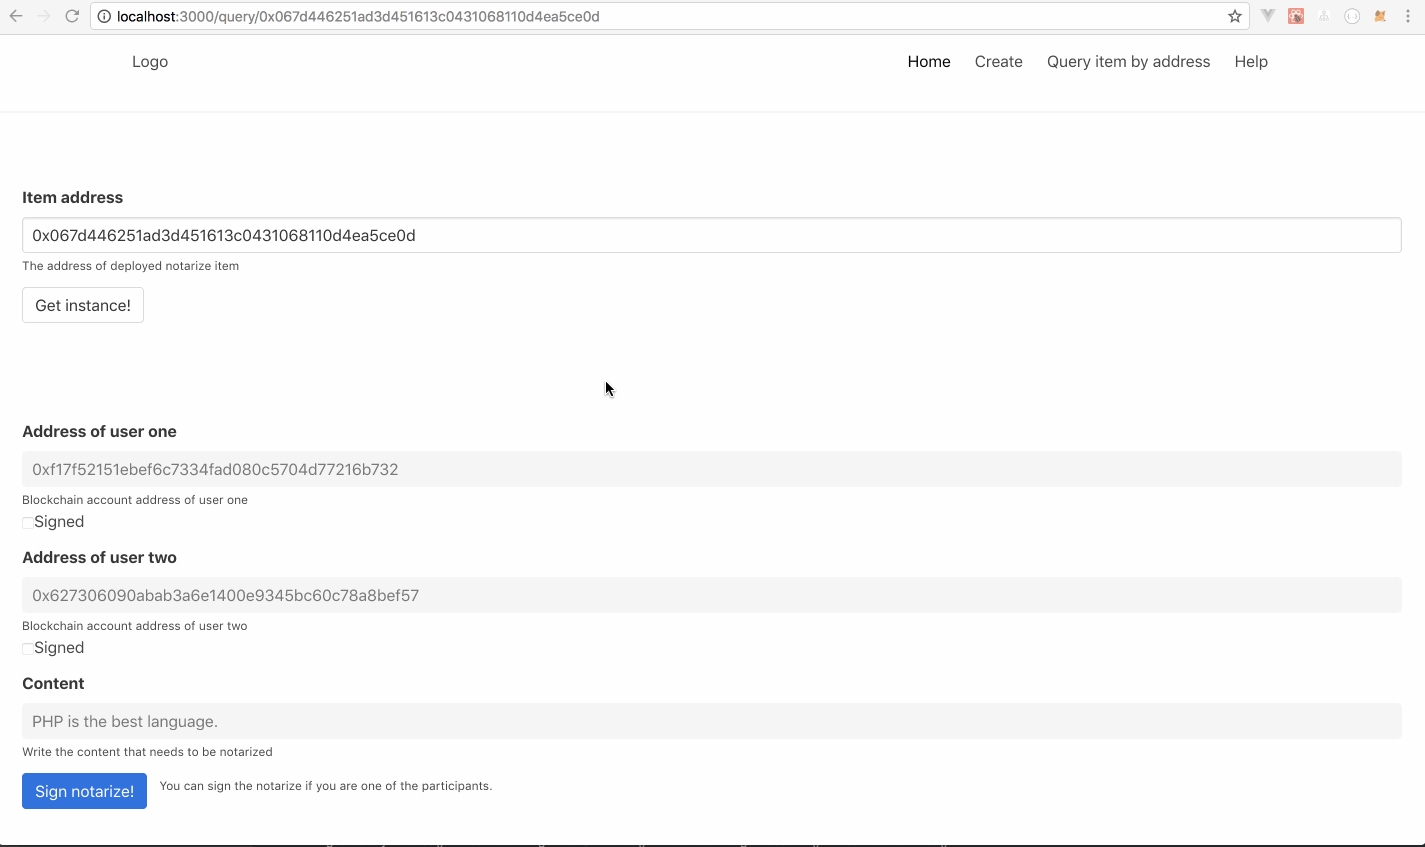This screenshot has height=847, width=1425.
Task: Click the Sign notarize! button
Action: (x=84, y=791)
